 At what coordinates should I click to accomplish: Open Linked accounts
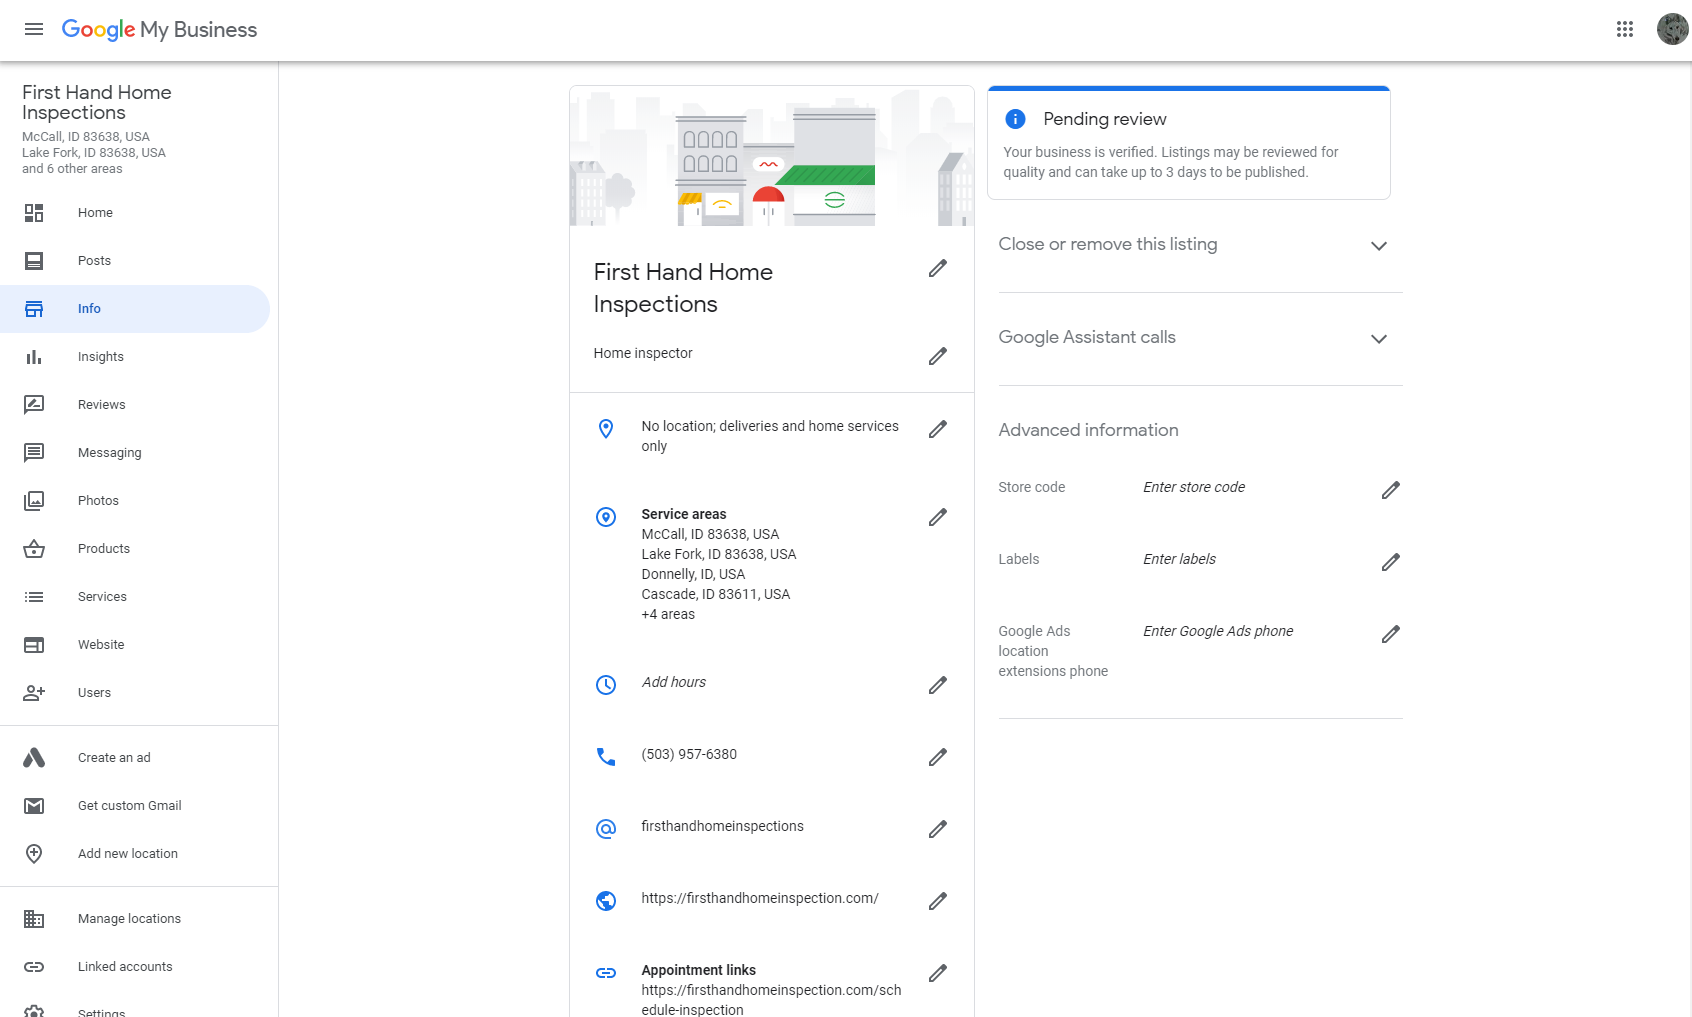[x=135, y=967]
